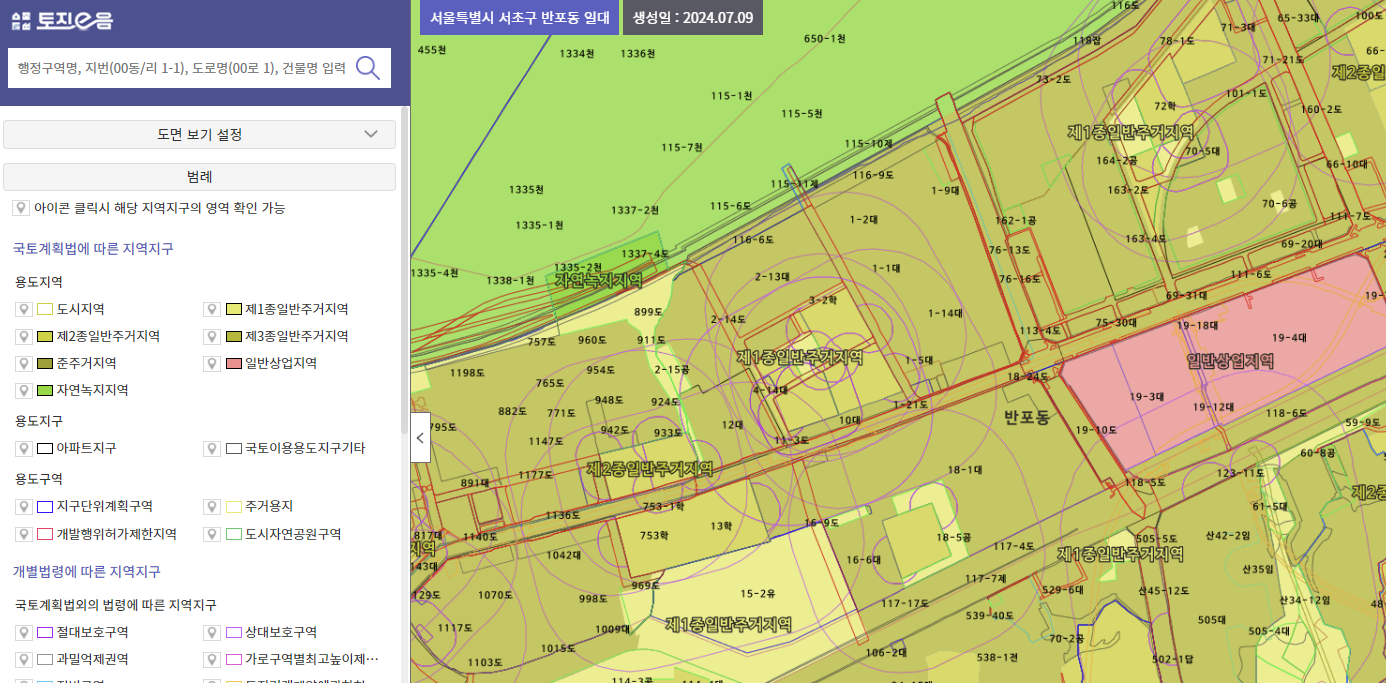Screen dimensions: 1386x683
Task: Click the location pin icon for 준주거지역
Action: coord(22,363)
